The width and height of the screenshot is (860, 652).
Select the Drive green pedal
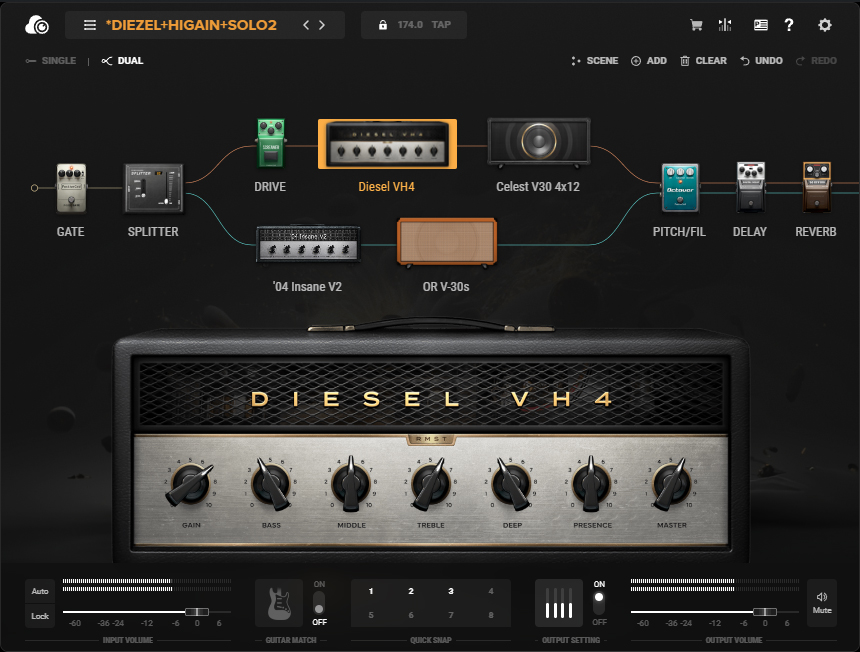[x=270, y=144]
